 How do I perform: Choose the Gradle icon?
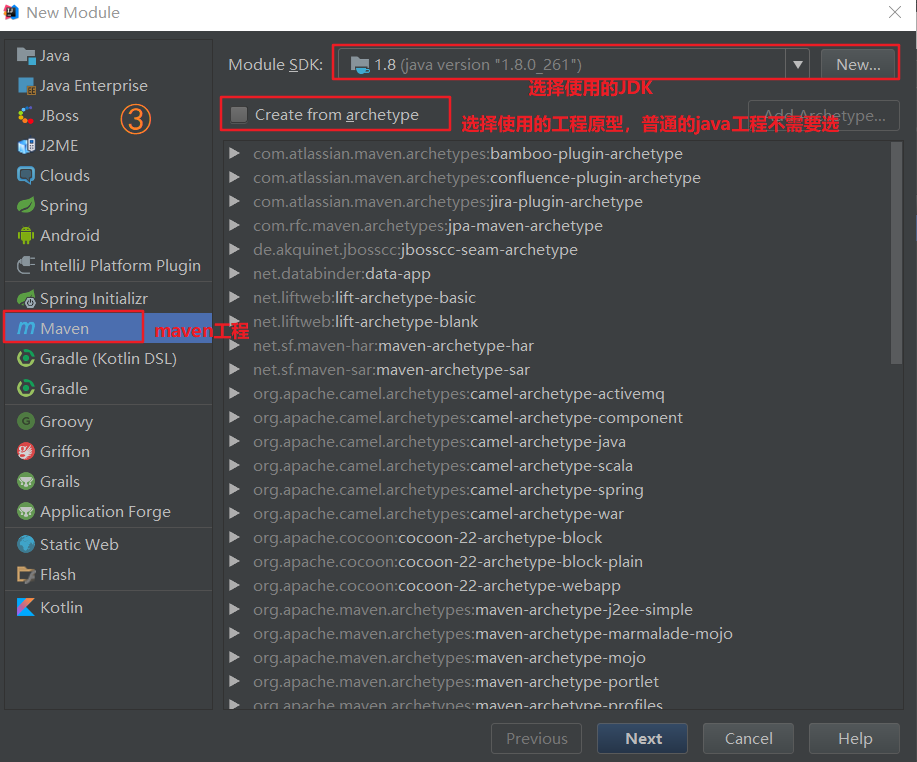26,388
